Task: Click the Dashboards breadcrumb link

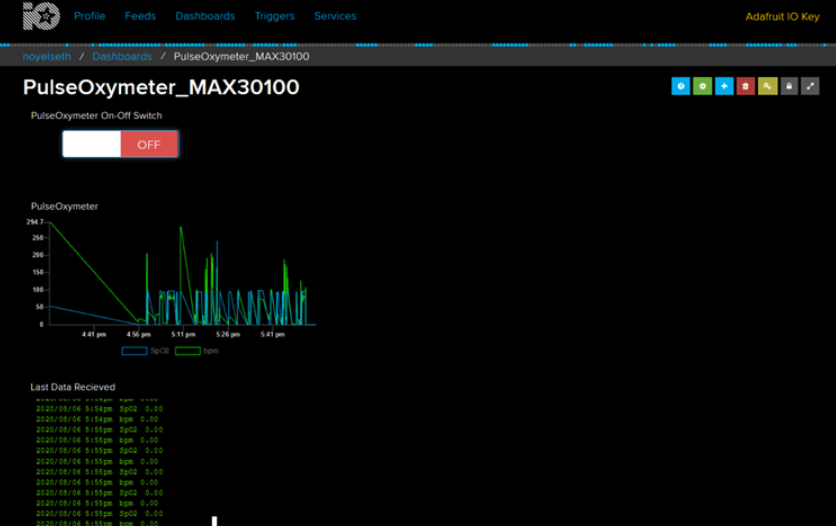Action: click(122, 57)
